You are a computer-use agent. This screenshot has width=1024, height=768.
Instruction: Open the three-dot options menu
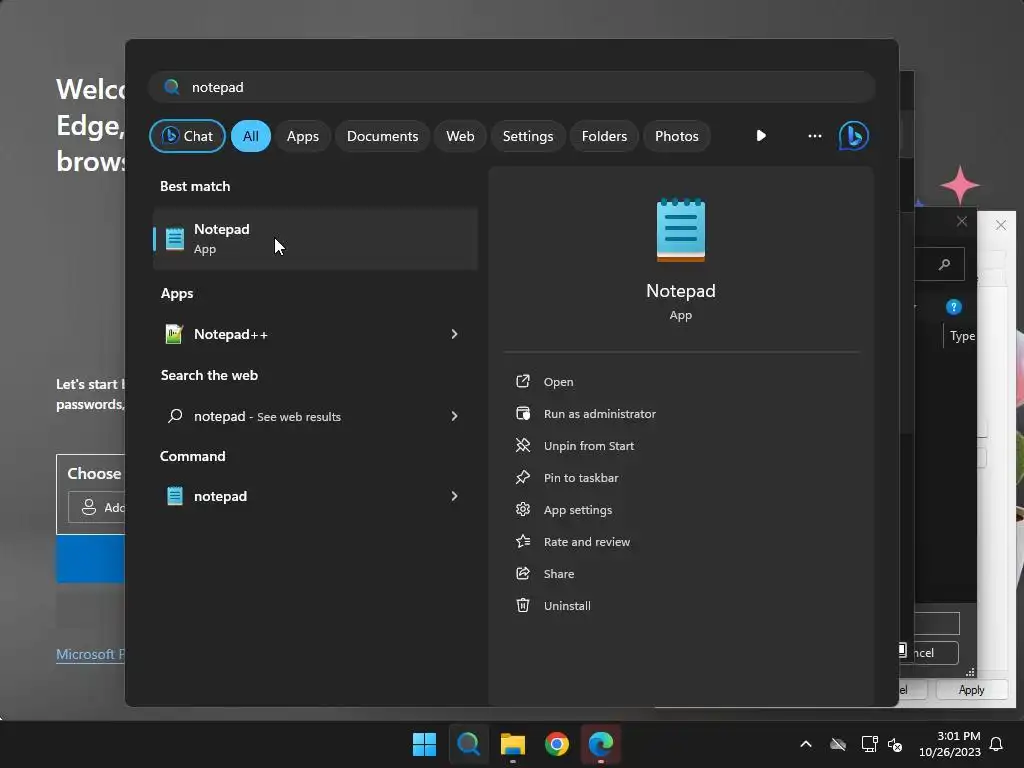click(814, 136)
